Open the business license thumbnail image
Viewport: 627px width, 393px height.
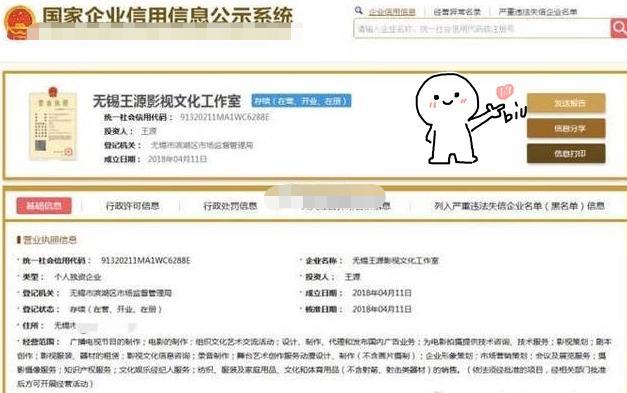tap(52, 124)
